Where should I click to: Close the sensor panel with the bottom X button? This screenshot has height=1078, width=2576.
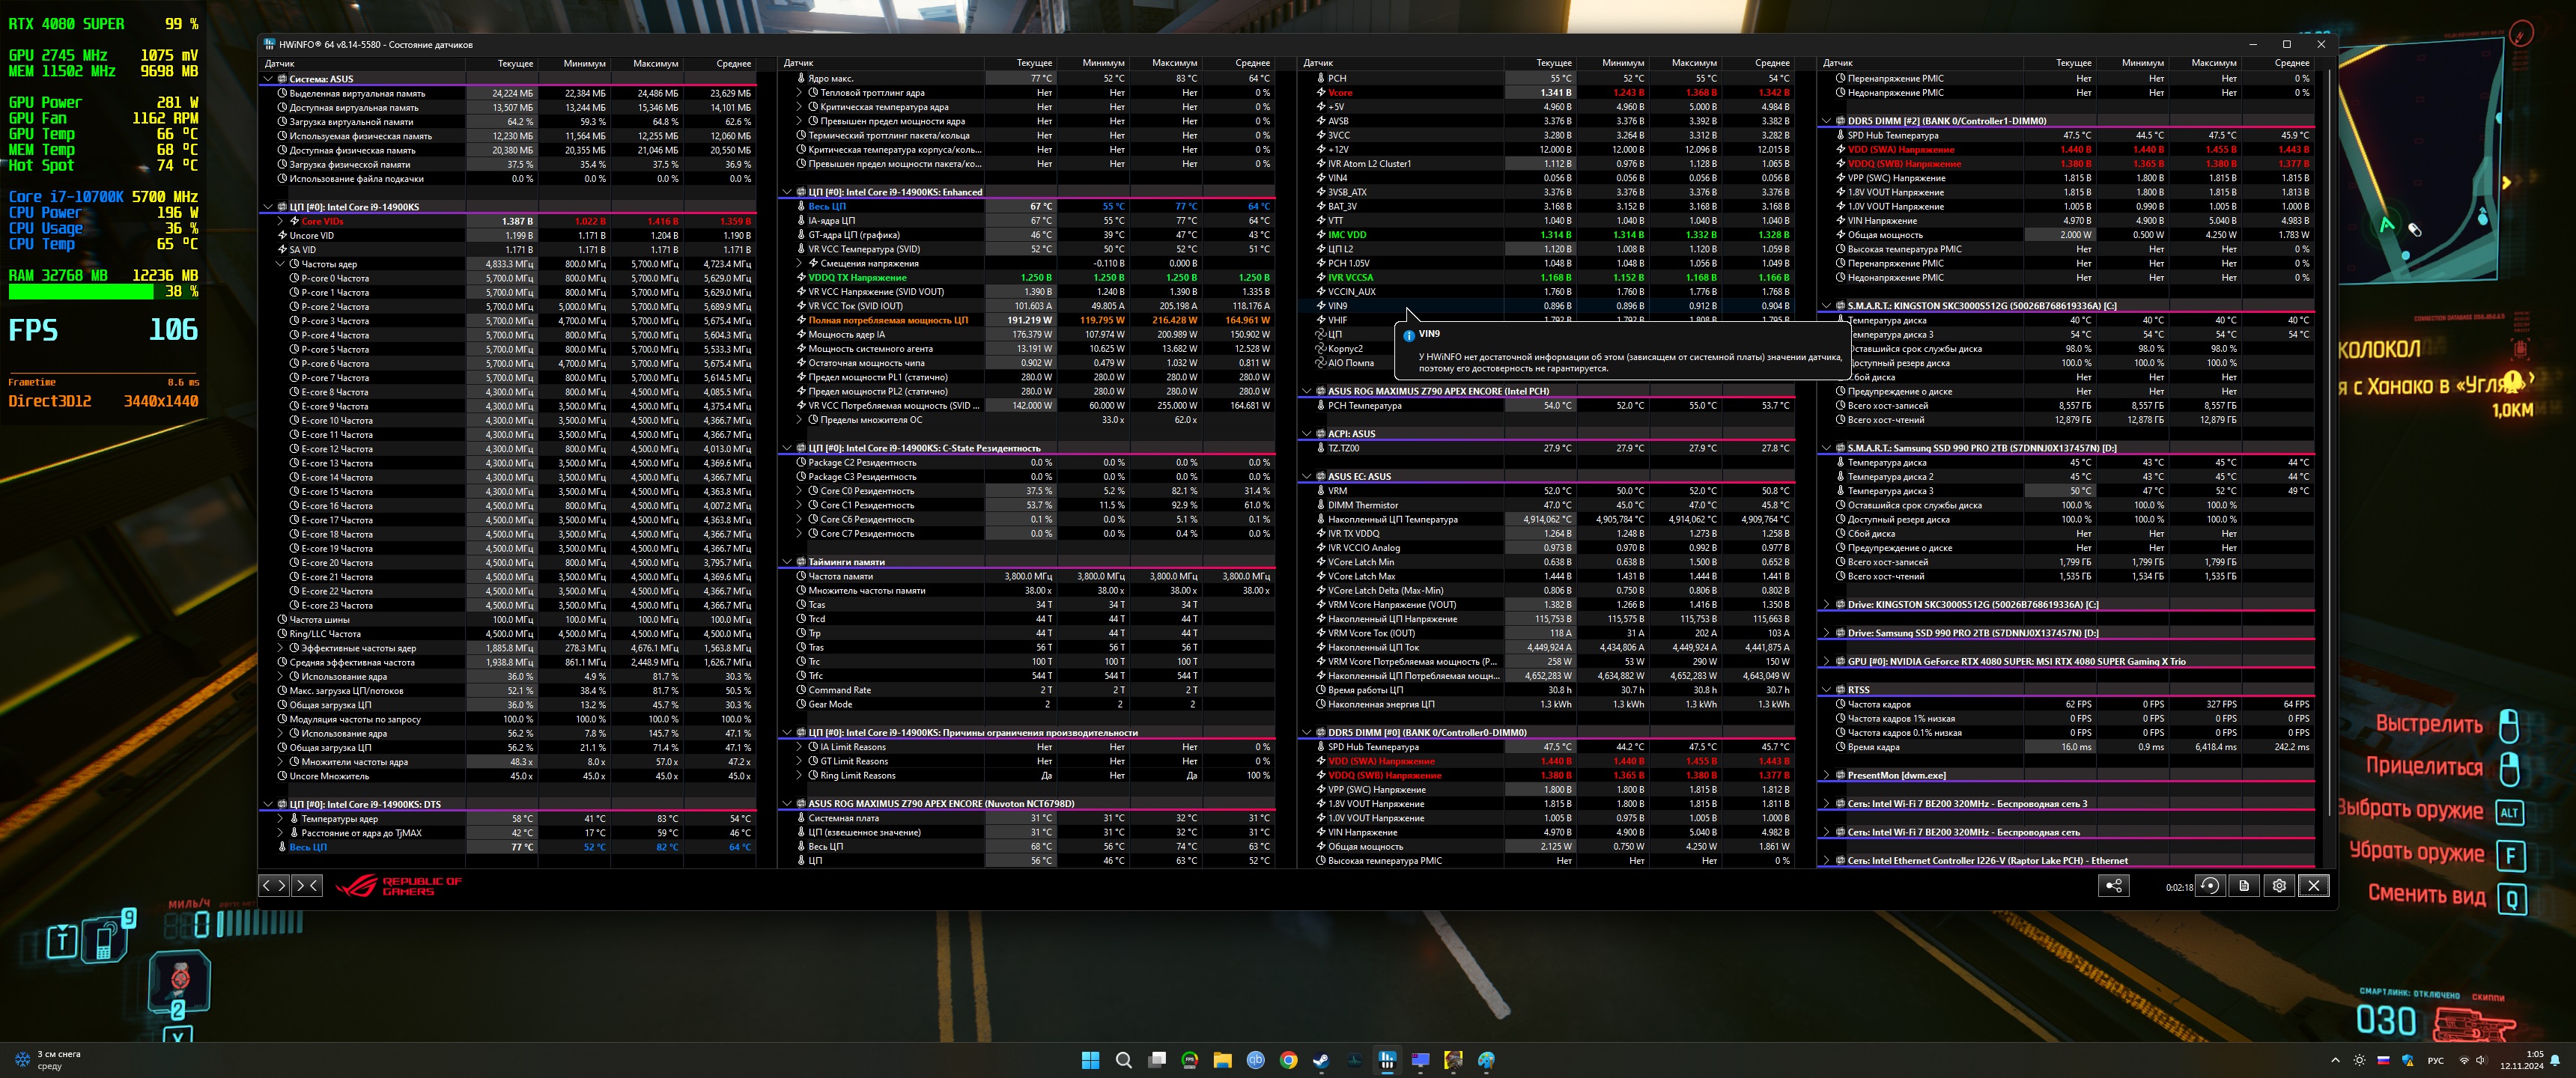click(x=2313, y=886)
